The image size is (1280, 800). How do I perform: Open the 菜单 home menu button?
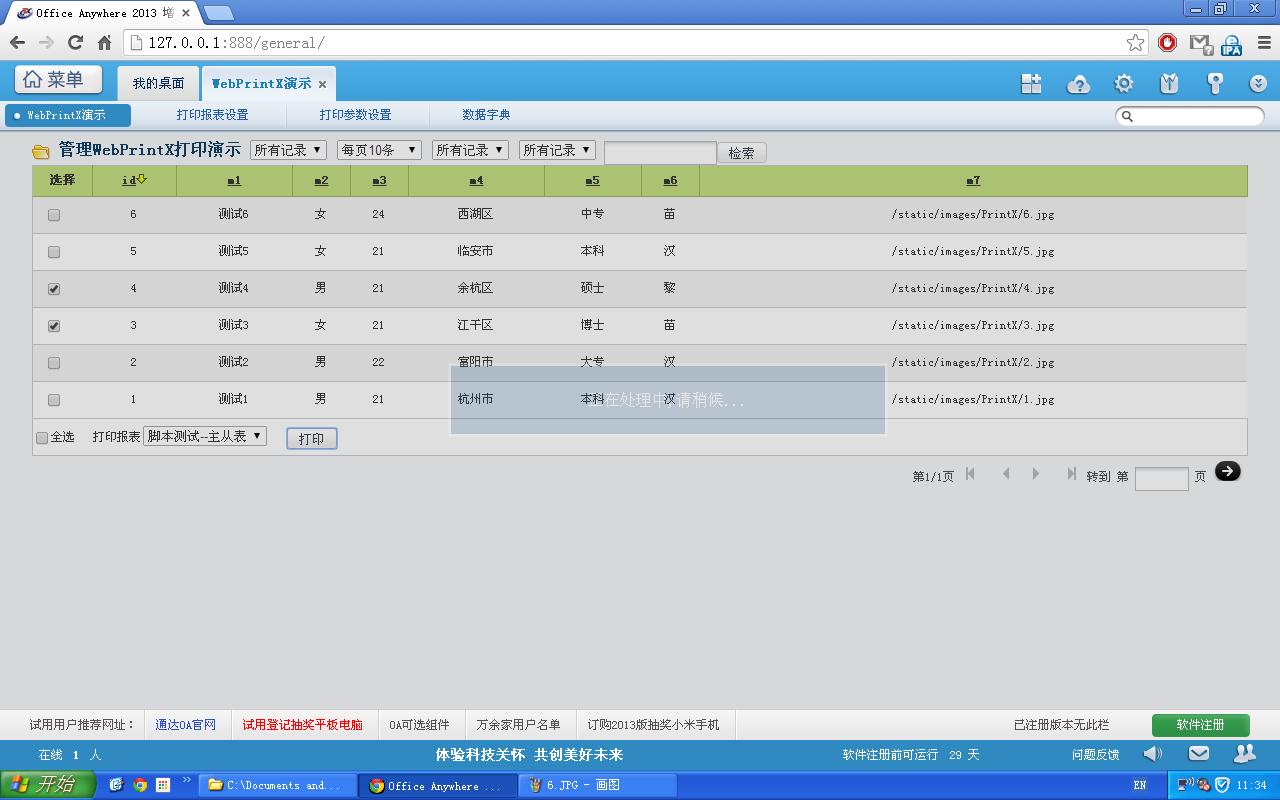(x=59, y=80)
